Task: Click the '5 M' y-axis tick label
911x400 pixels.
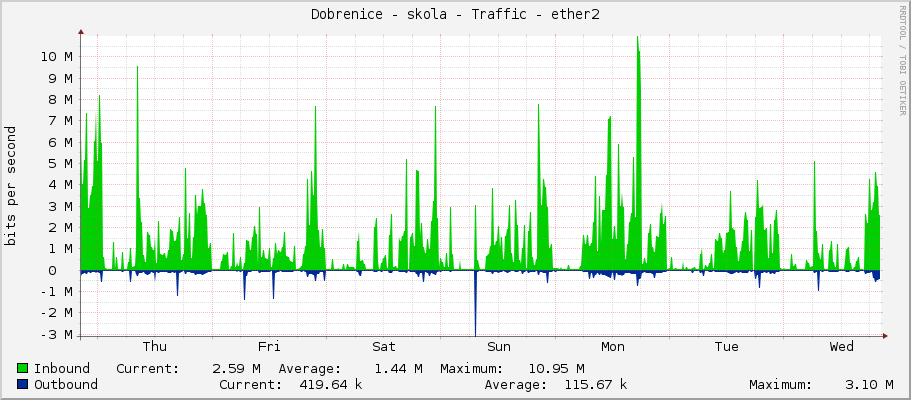Action: click(x=61, y=163)
